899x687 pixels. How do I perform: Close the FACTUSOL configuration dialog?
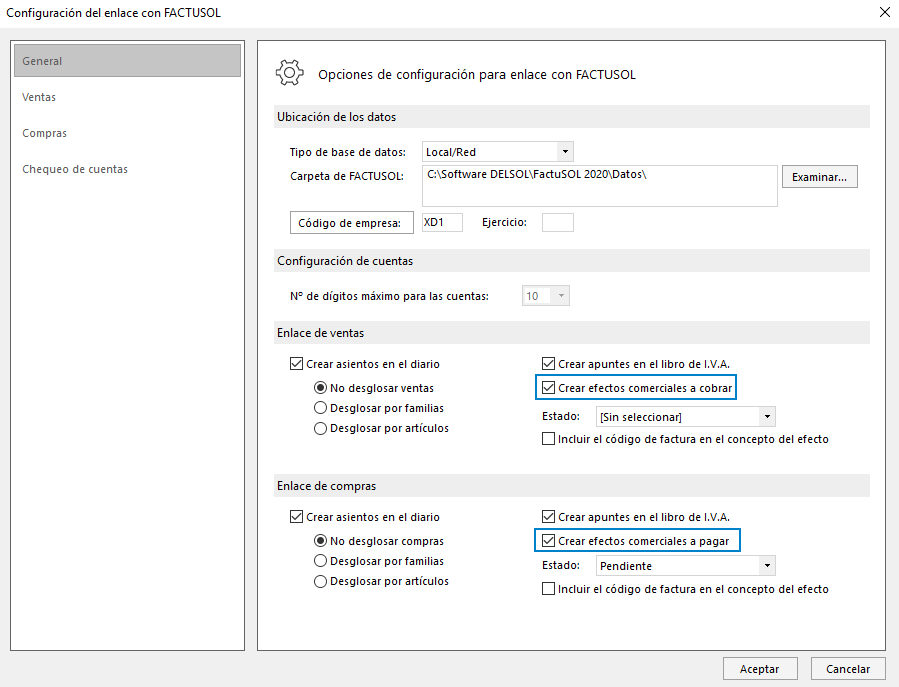click(x=885, y=12)
